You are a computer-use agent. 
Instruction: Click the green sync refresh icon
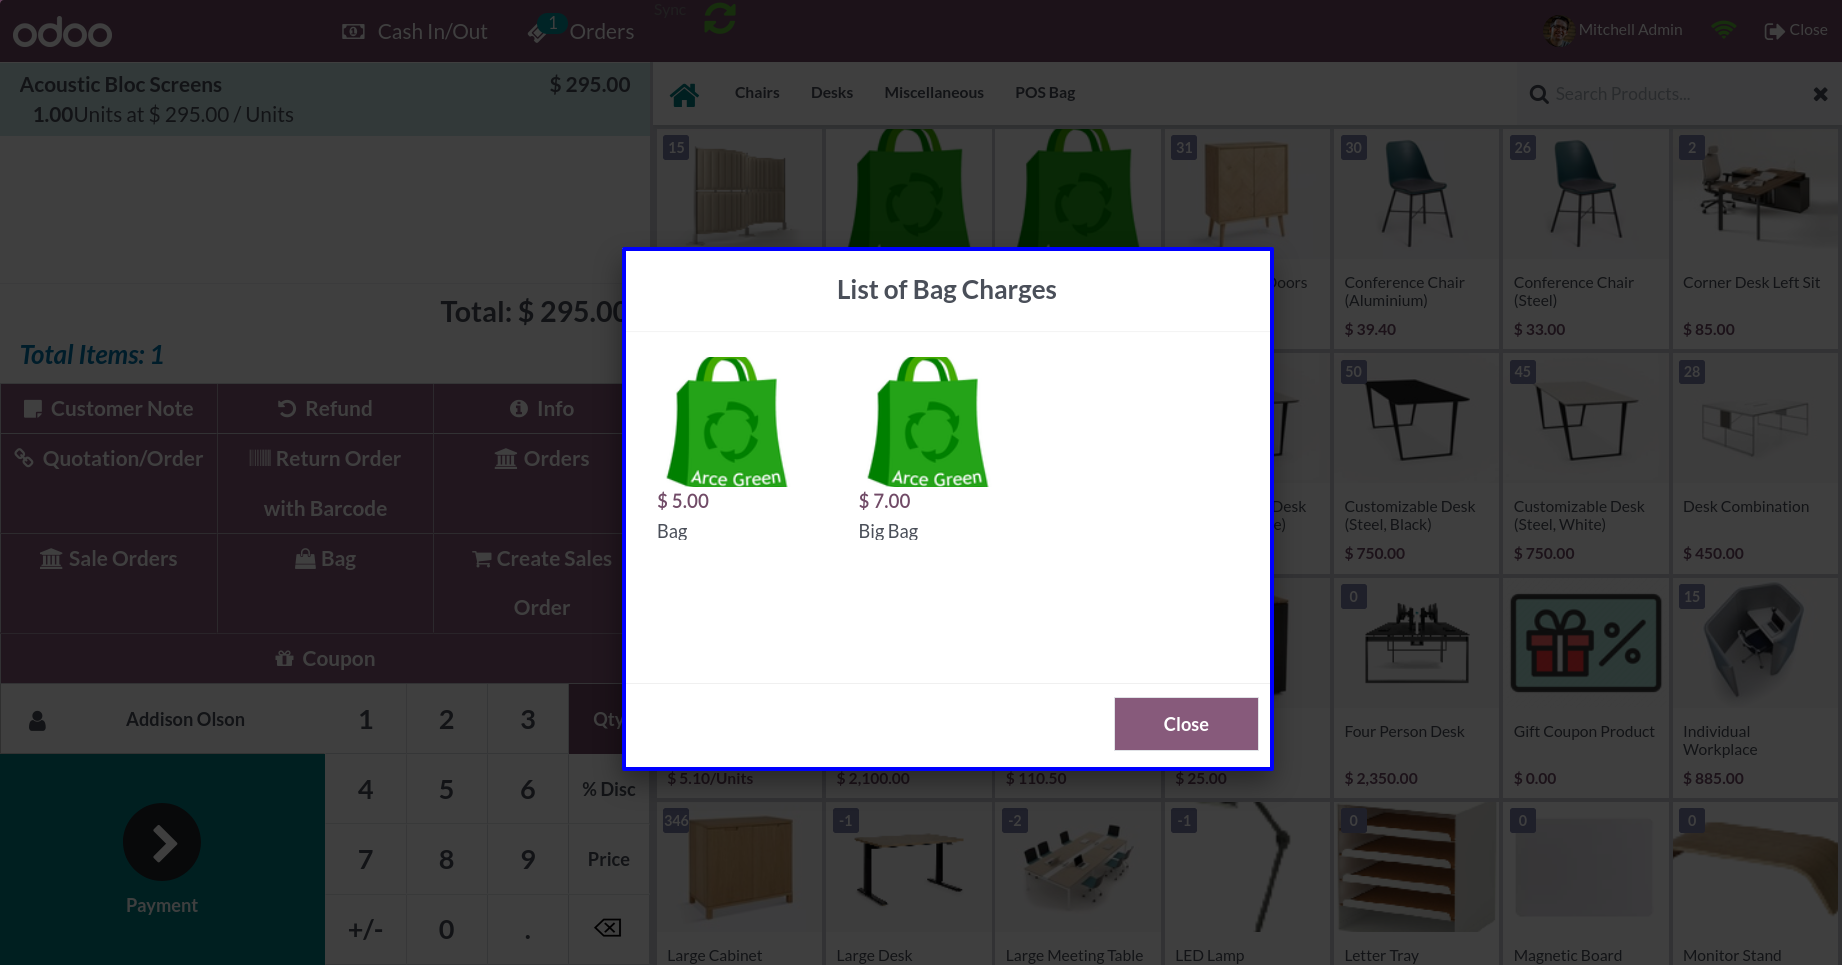(719, 18)
